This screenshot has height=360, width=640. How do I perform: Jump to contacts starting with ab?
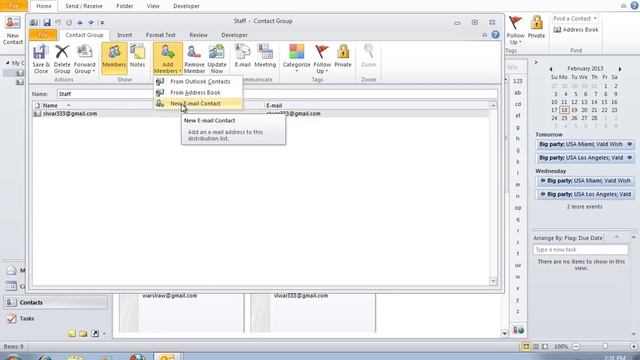tap(518, 93)
